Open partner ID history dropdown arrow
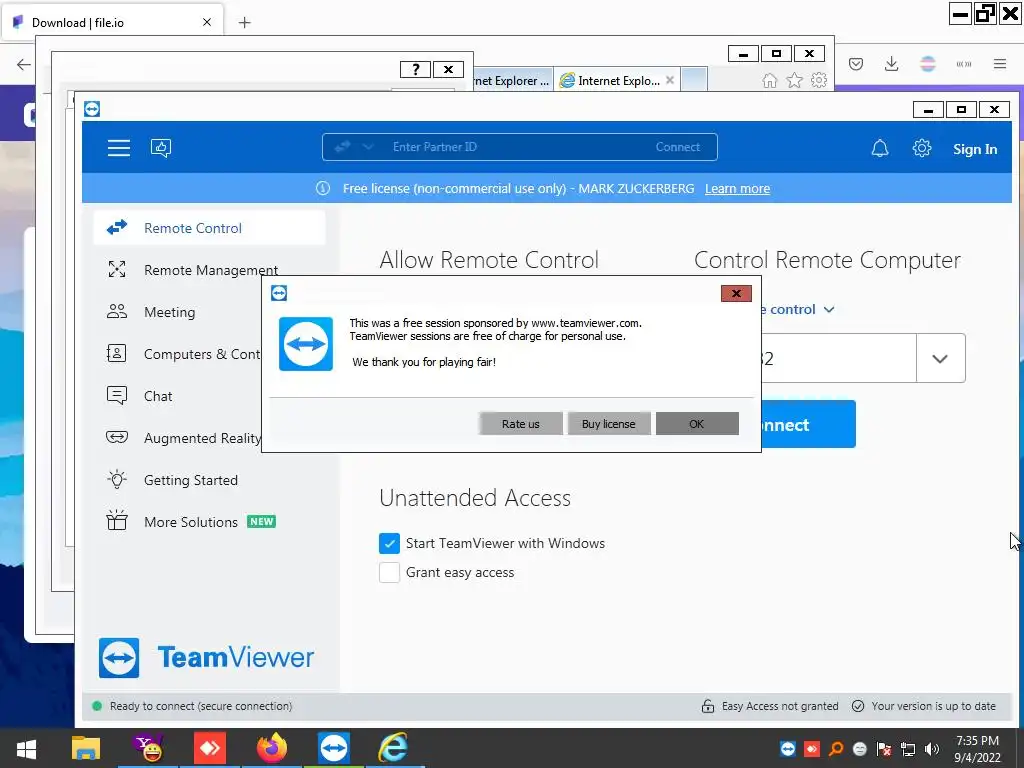 [x=940, y=359]
